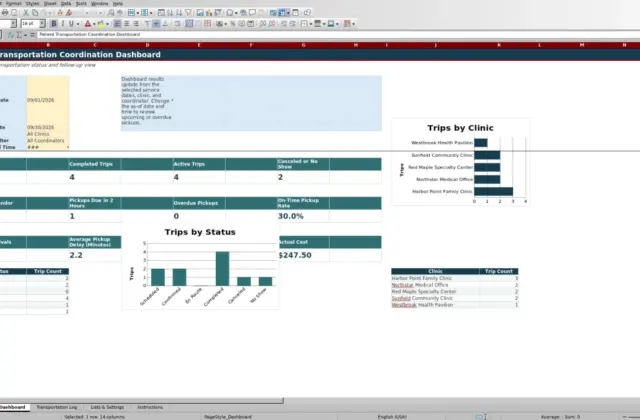Open the font color dropdown arrow
This screenshot has width=640, height=420.
94,24
